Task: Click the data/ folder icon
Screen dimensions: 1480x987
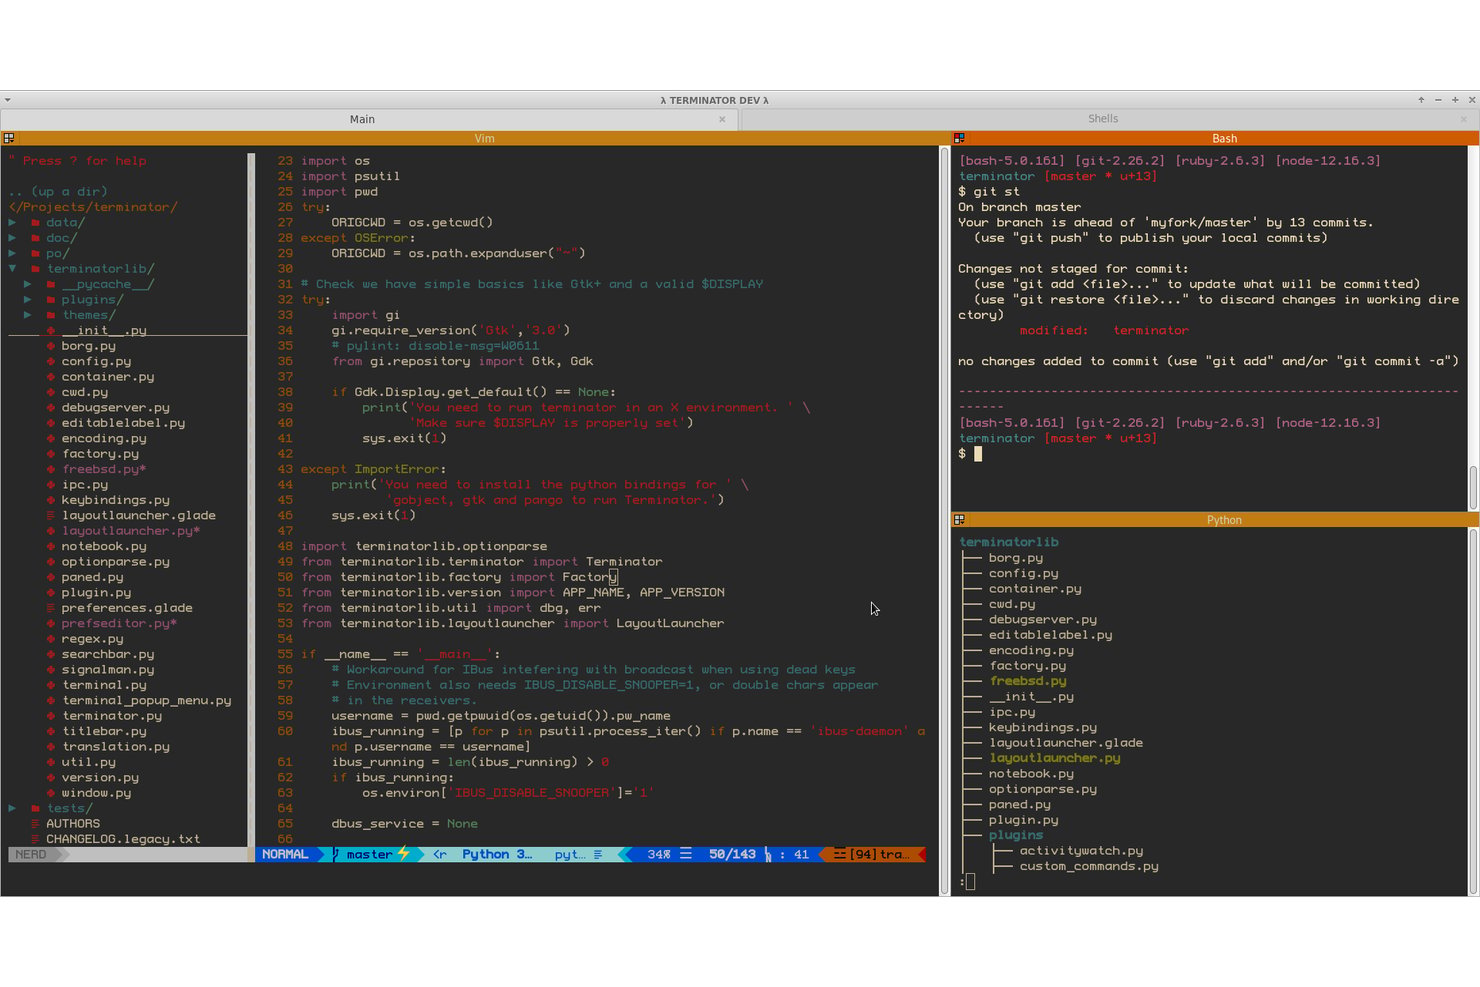Action: tap(35, 222)
